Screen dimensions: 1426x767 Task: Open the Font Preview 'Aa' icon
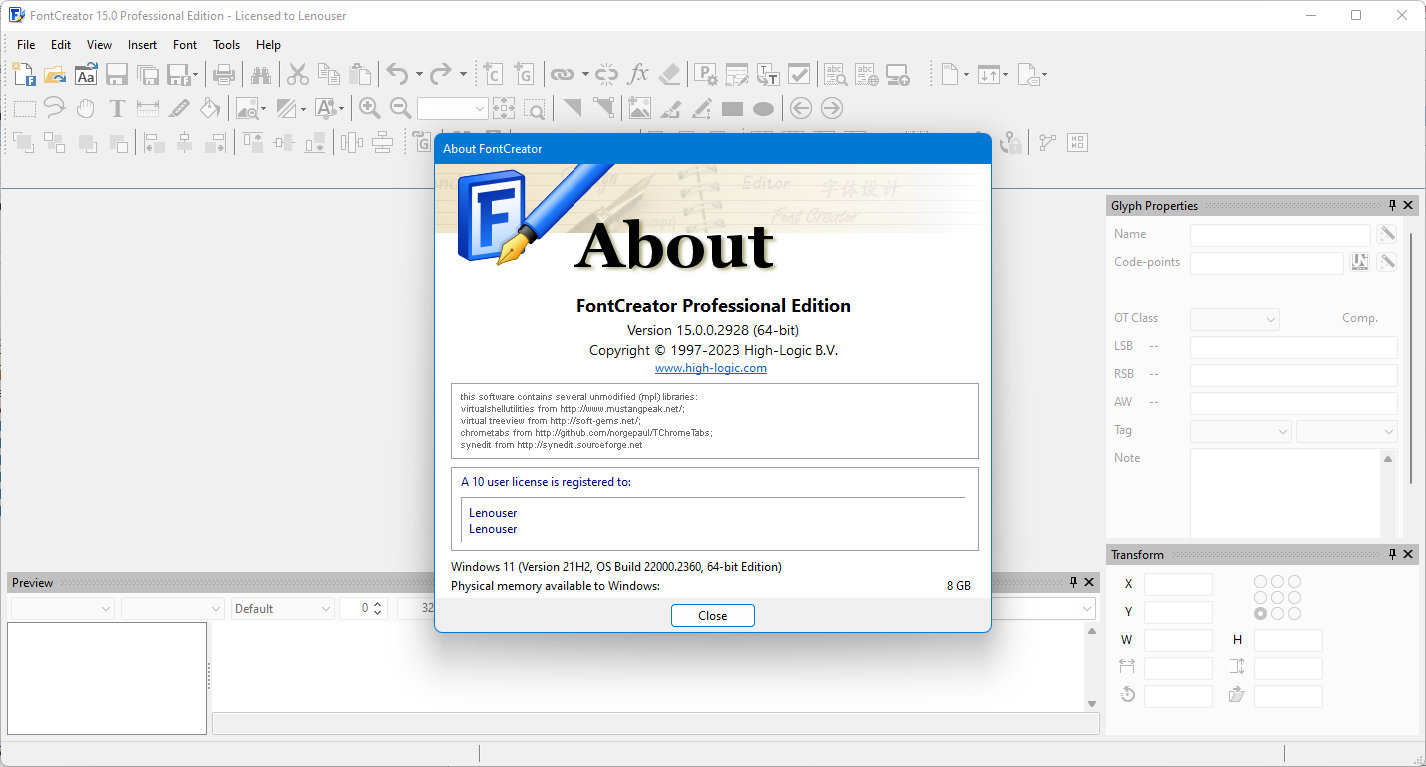point(86,75)
